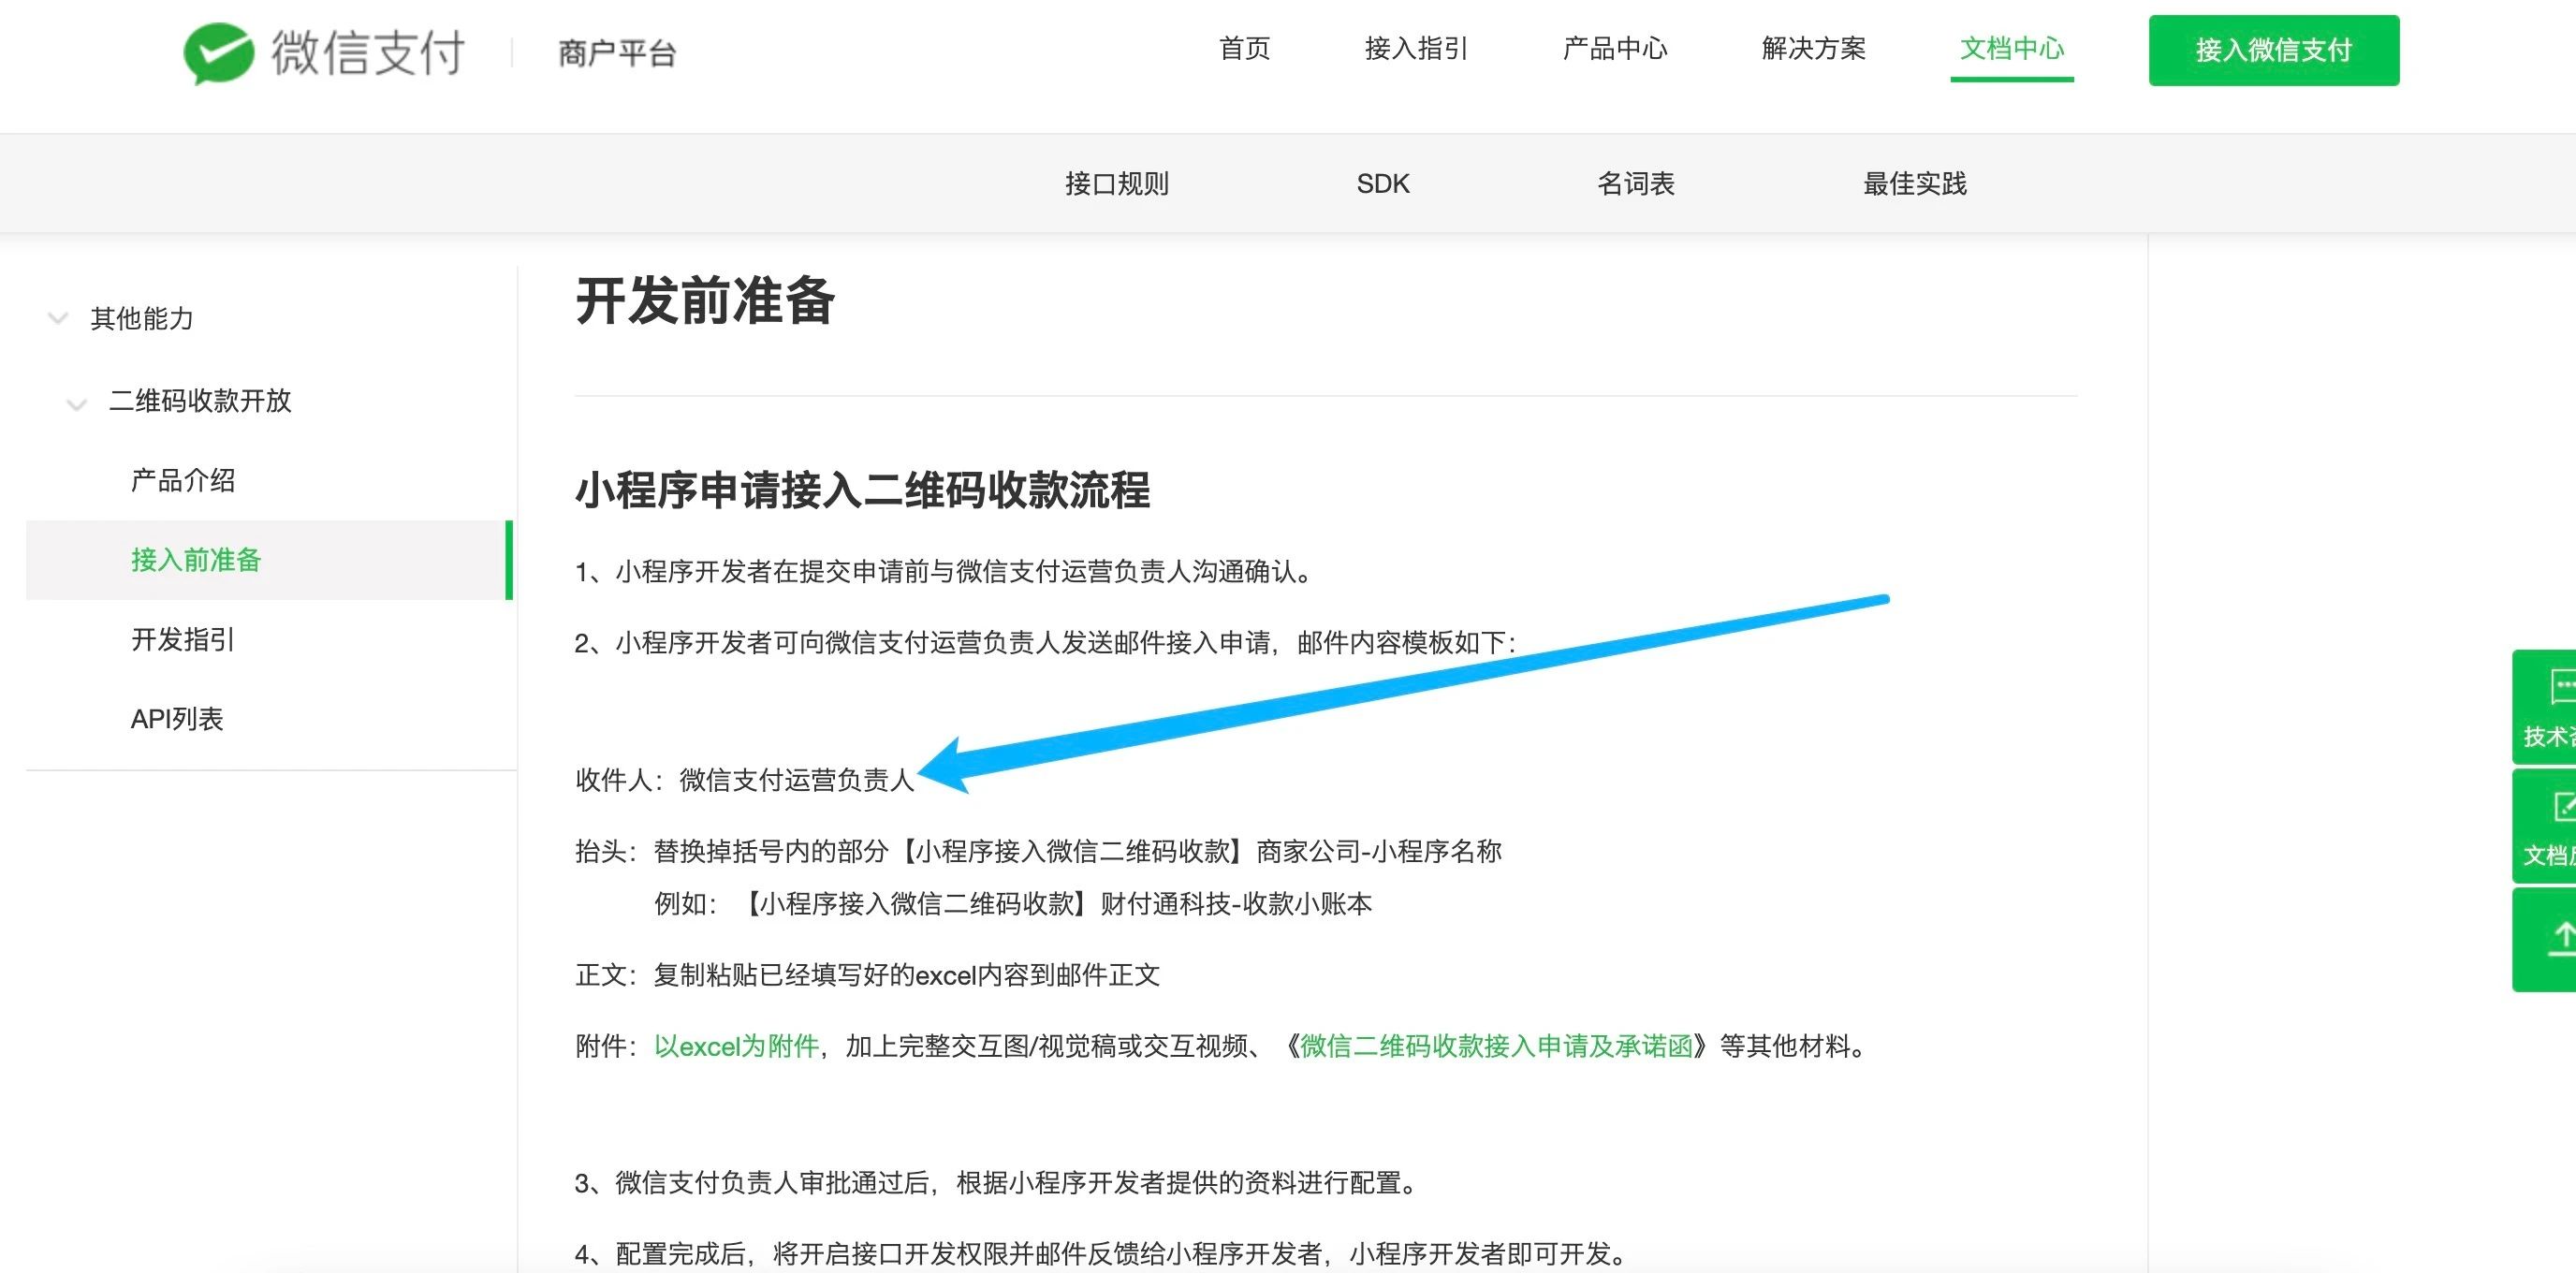The height and width of the screenshot is (1273, 2576).
Task: Click step 1 text about 沟通确认
Action: pyautogui.click(x=944, y=572)
